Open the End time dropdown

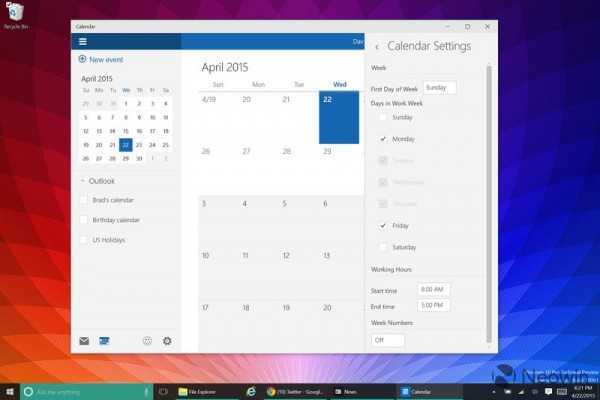click(434, 305)
